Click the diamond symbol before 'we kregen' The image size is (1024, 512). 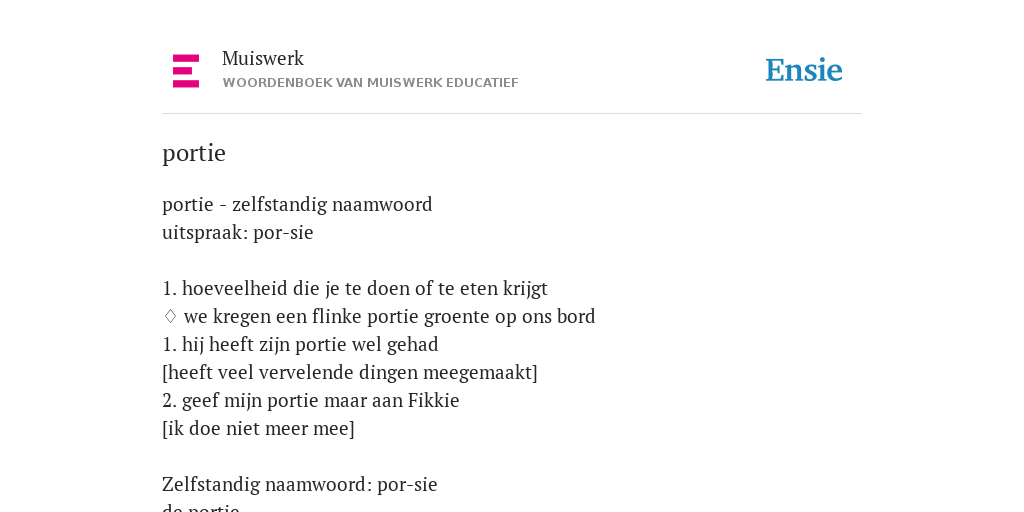coord(170,316)
